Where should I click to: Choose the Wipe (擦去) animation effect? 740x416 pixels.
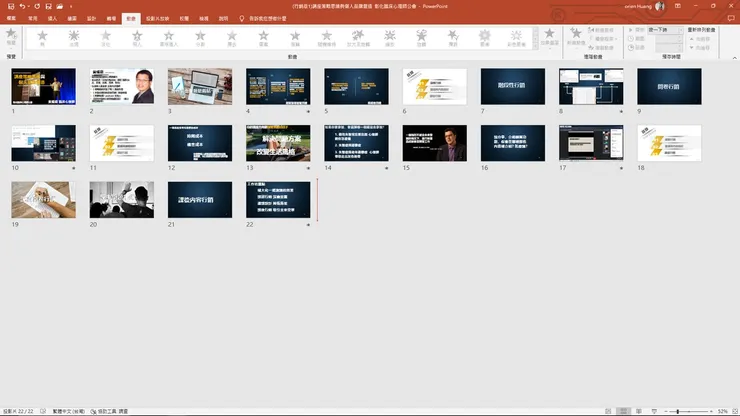click(232, 38)
